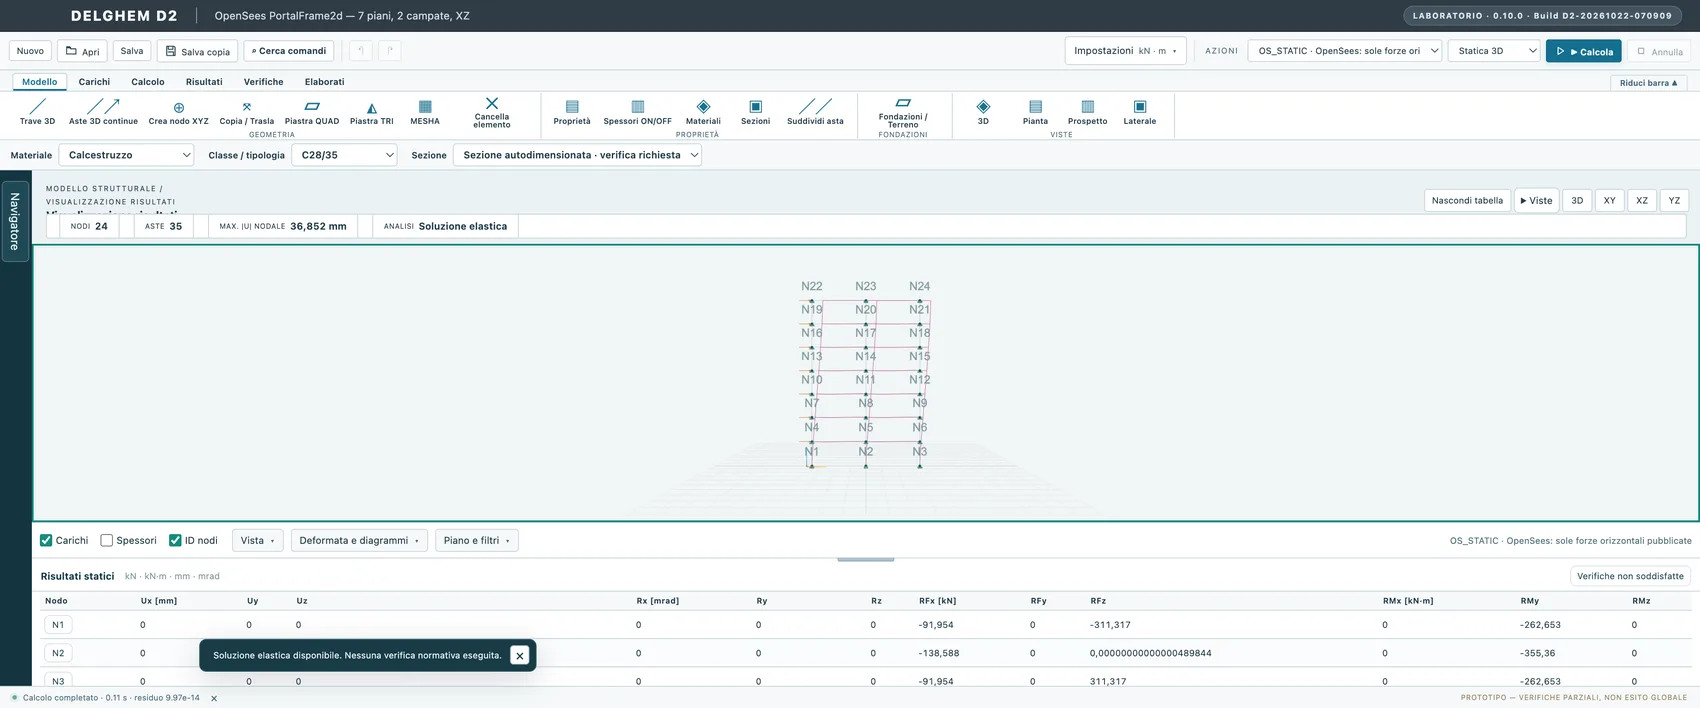Switch to the 3D view icon
This screenshot has height=708, width=1700.
(983, 112)
